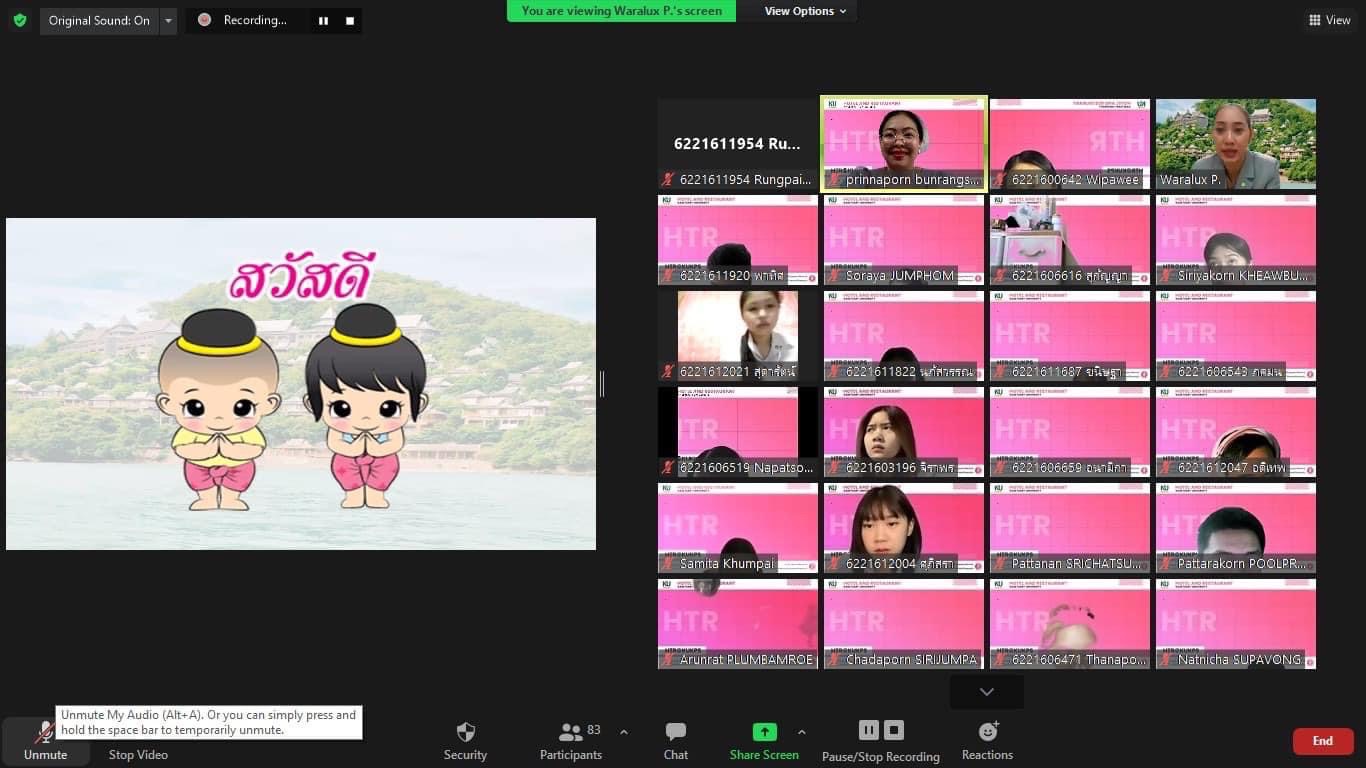
Task: Select 6221611920 participant video tile
Action: click(738, 240)
